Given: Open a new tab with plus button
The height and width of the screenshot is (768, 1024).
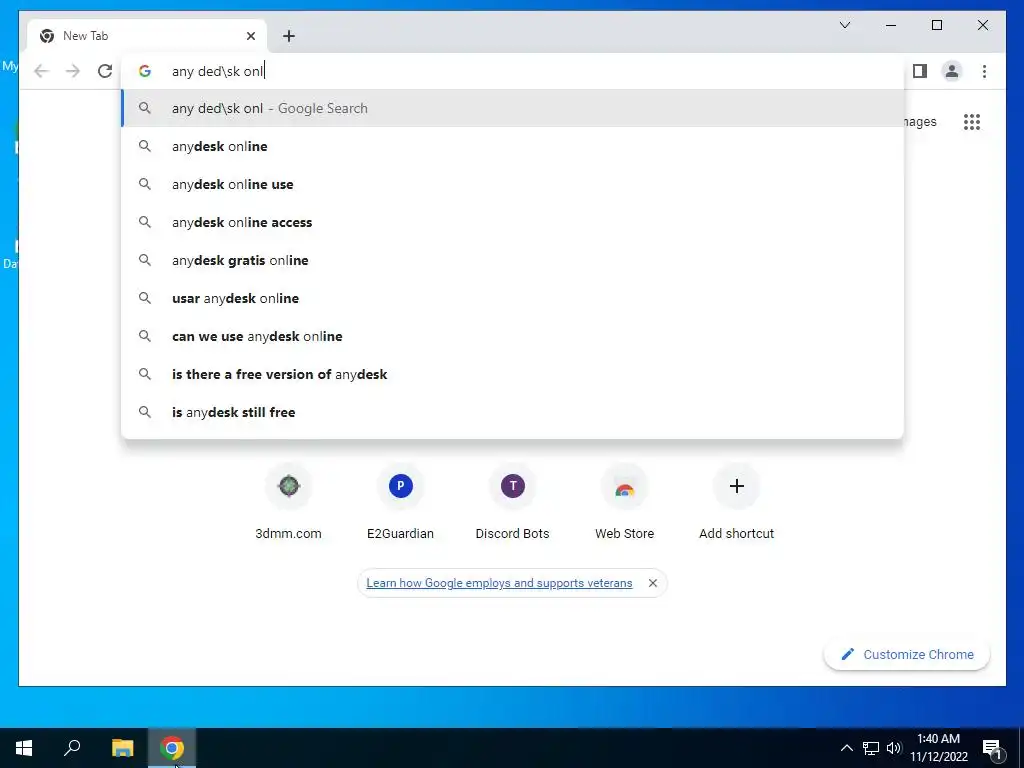Looking at the screenshot, I should 289,36.
